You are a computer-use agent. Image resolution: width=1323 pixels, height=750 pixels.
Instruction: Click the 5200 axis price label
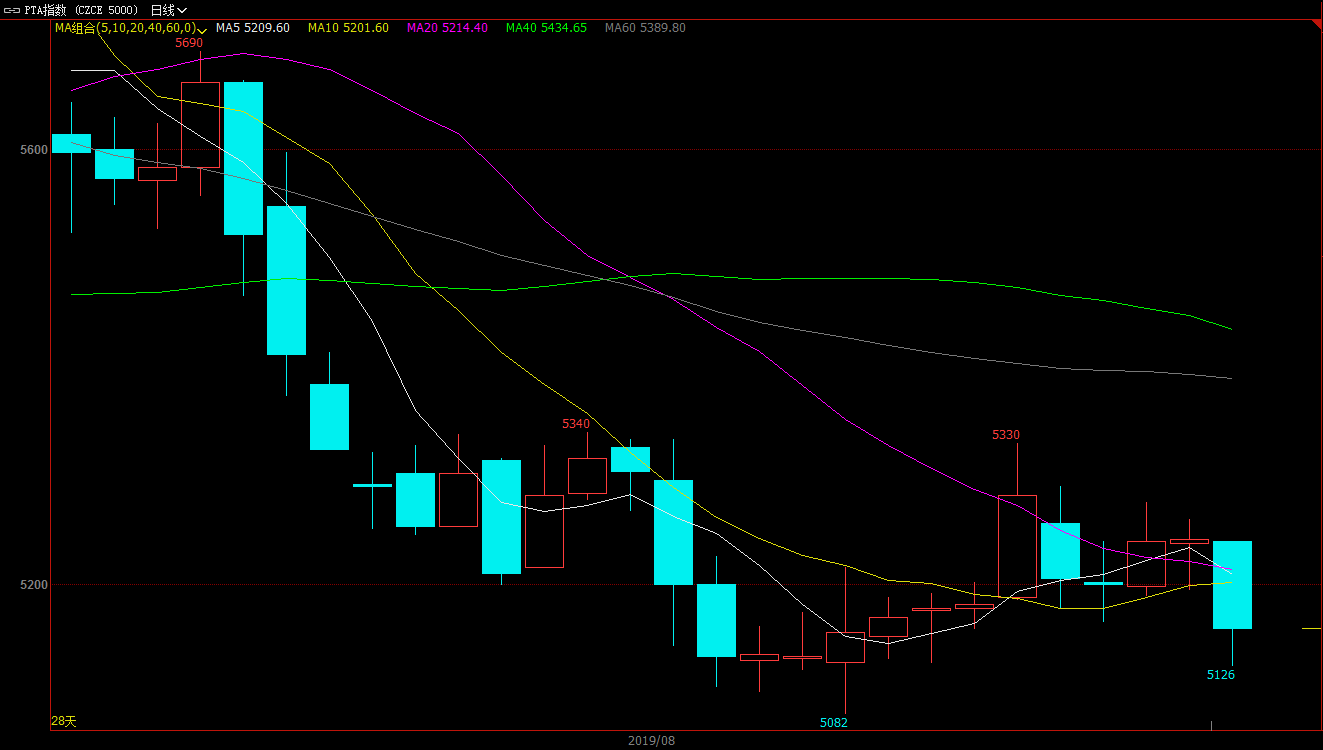[34, 585]
